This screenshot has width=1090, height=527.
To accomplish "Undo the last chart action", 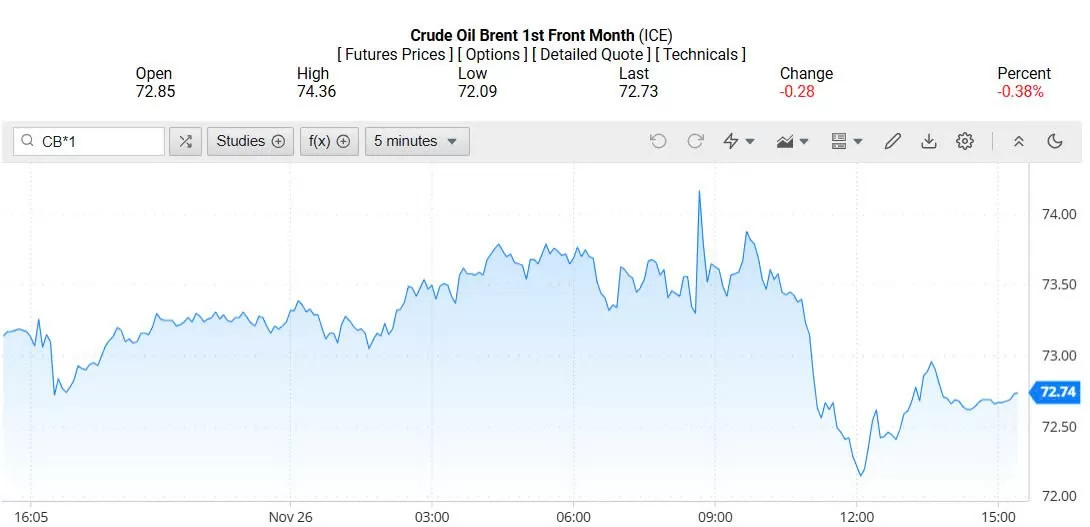I will 658,141.
